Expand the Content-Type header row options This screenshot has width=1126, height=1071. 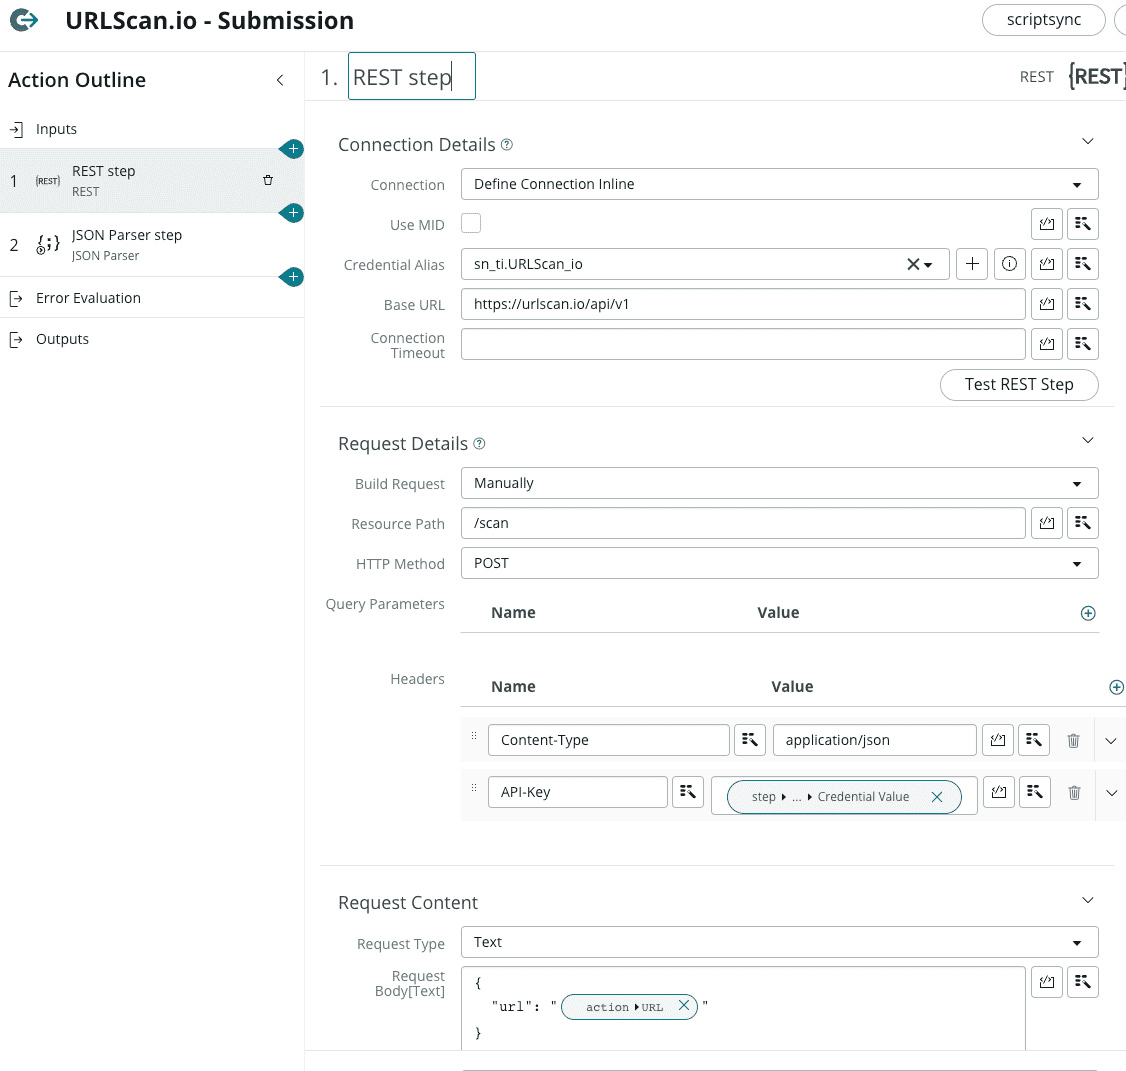pos(1111,741)
